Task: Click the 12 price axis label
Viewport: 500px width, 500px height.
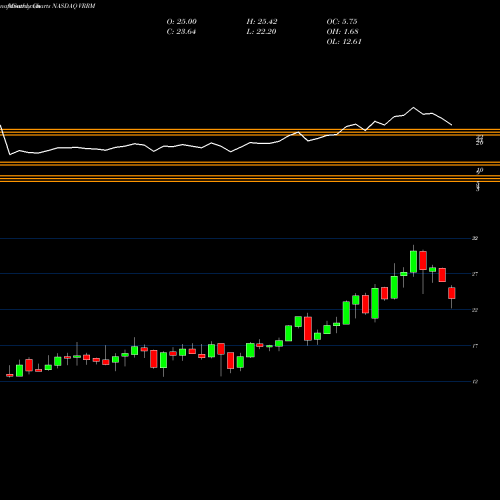Action: tap(475, 382)
